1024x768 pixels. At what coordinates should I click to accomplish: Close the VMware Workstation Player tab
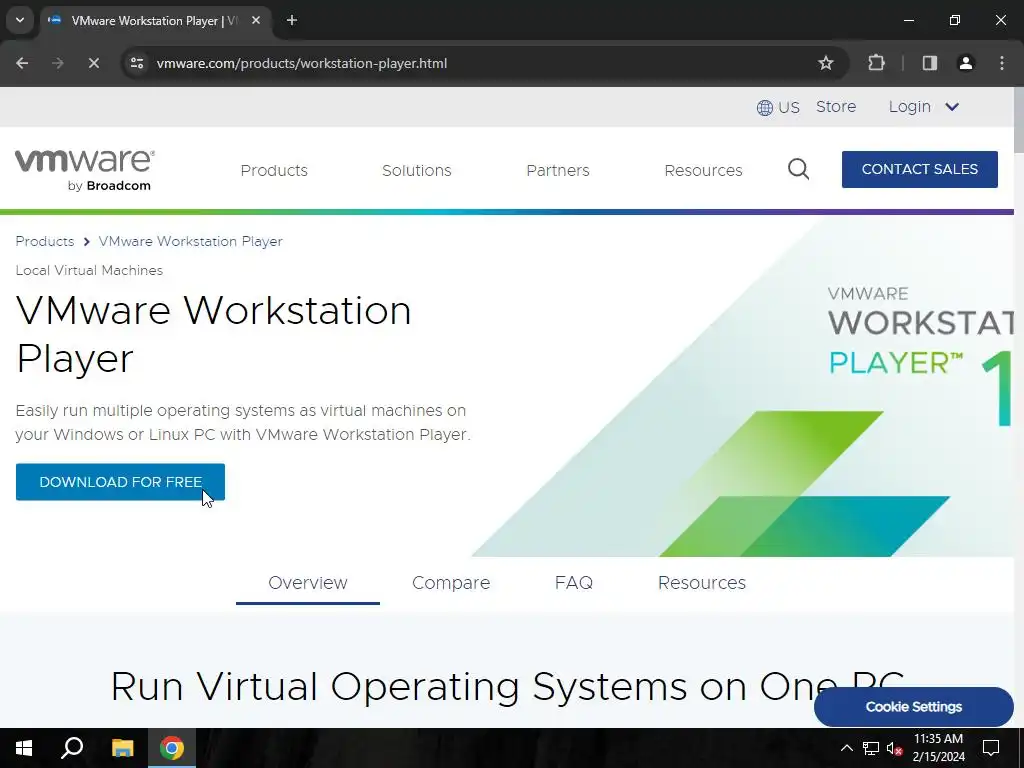(x=256, y=20)
